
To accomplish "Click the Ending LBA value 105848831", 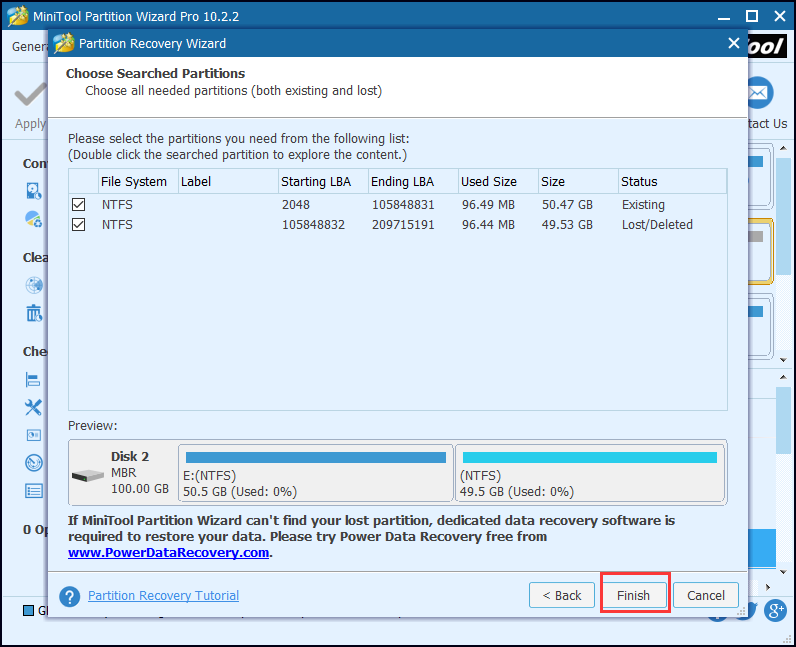I will [403, 205].
